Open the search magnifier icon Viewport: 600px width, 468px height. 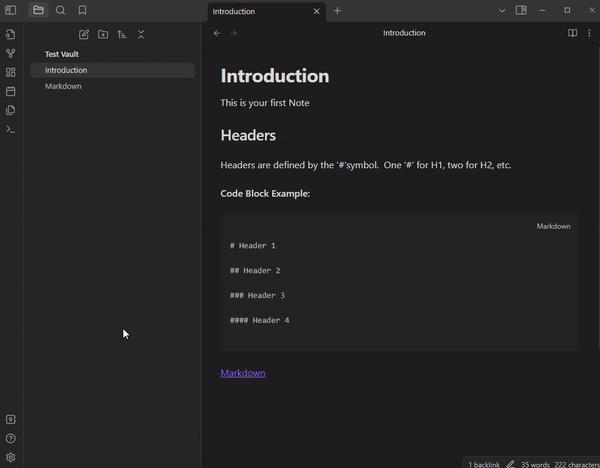click(x=60, y=10)
